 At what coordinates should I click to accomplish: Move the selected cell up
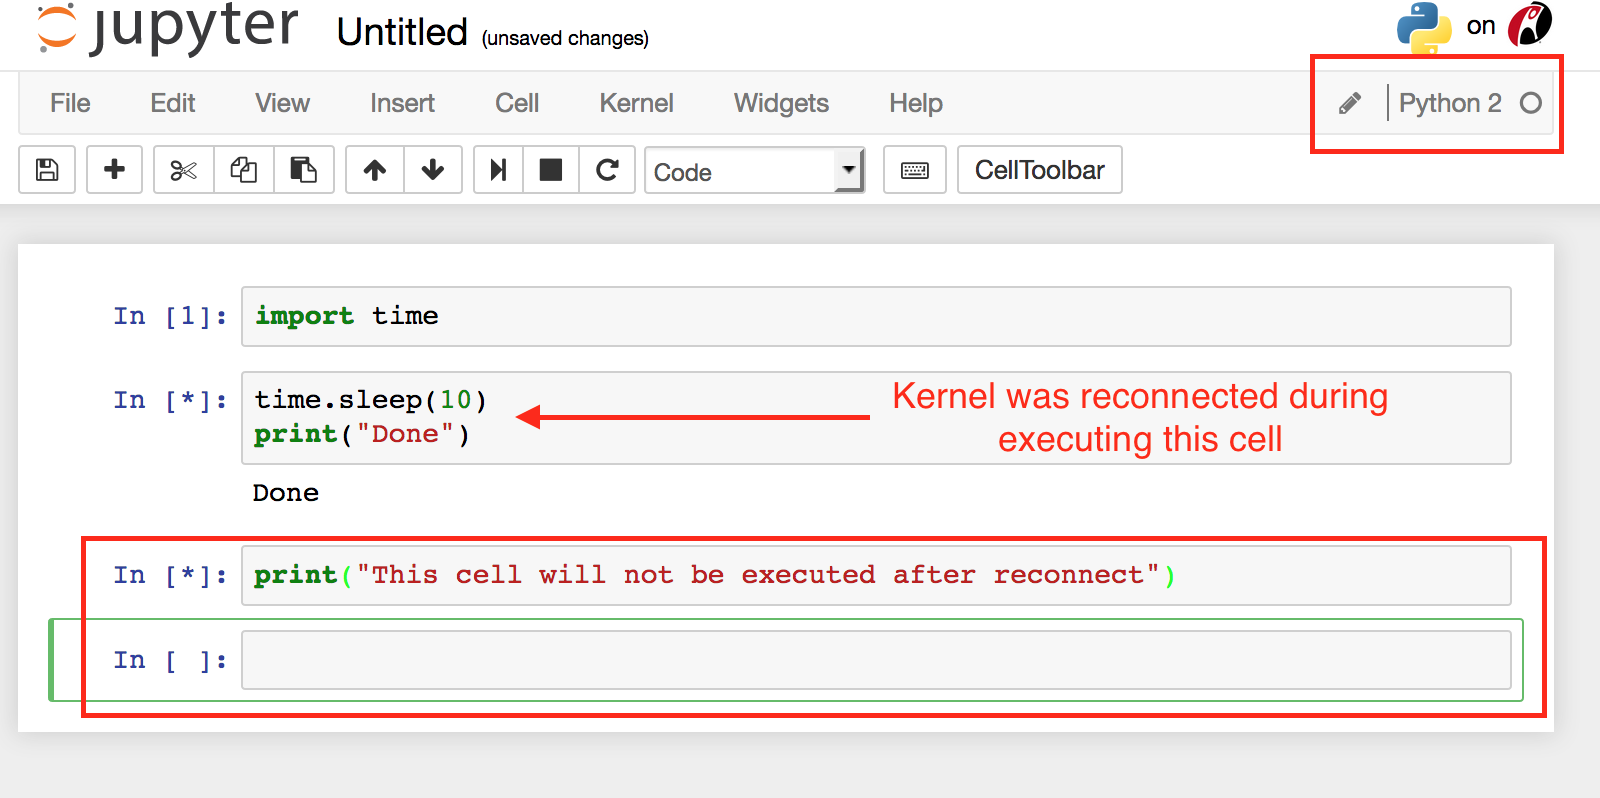coord(374,170)
